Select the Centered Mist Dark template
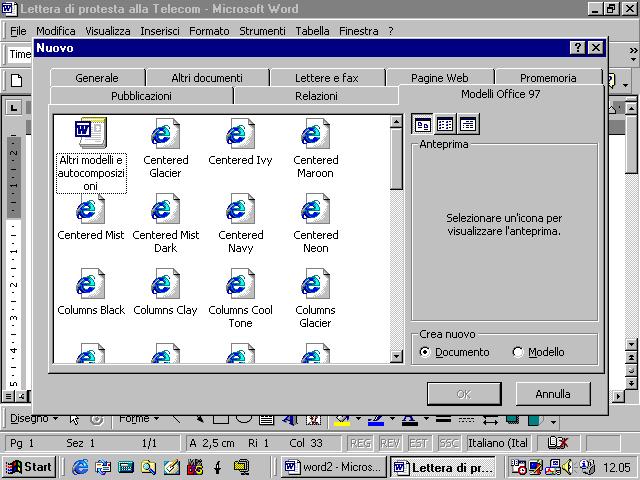Image resolution: width=640 pixels, height=480 pixels. click(165, 223)
